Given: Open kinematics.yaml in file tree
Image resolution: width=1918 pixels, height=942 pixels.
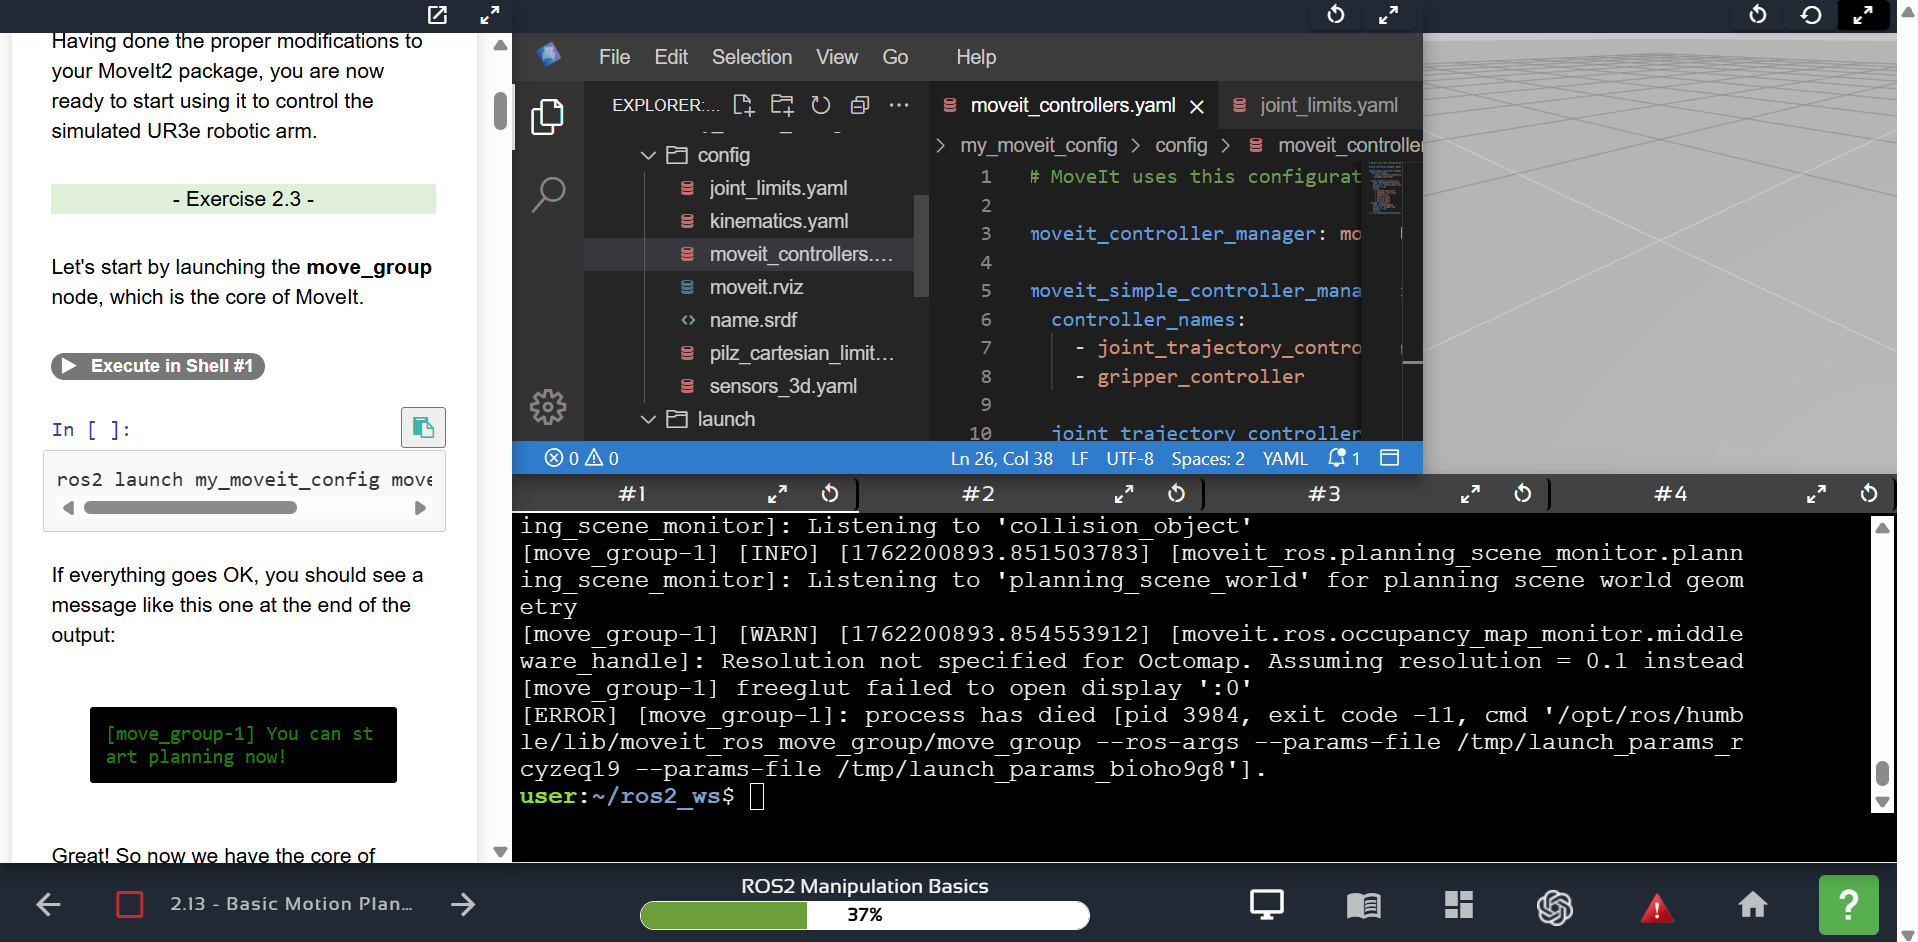Looking at the screenshot, I should tap(778, 221).
